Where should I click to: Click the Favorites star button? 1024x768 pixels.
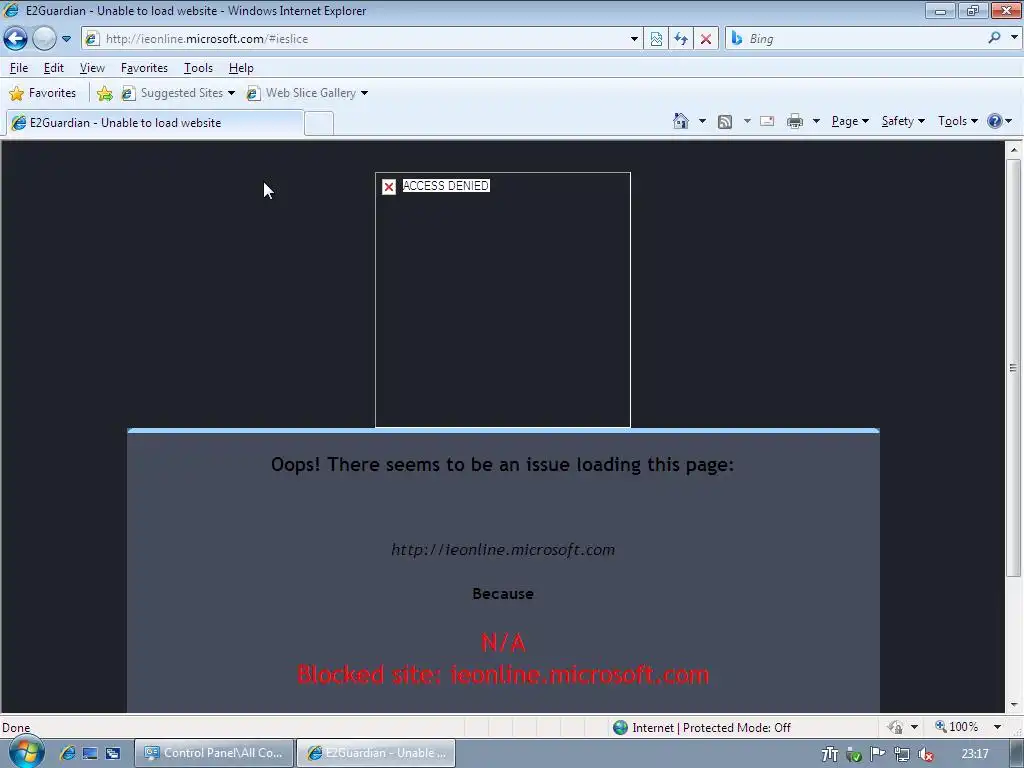tap(43, 93)
